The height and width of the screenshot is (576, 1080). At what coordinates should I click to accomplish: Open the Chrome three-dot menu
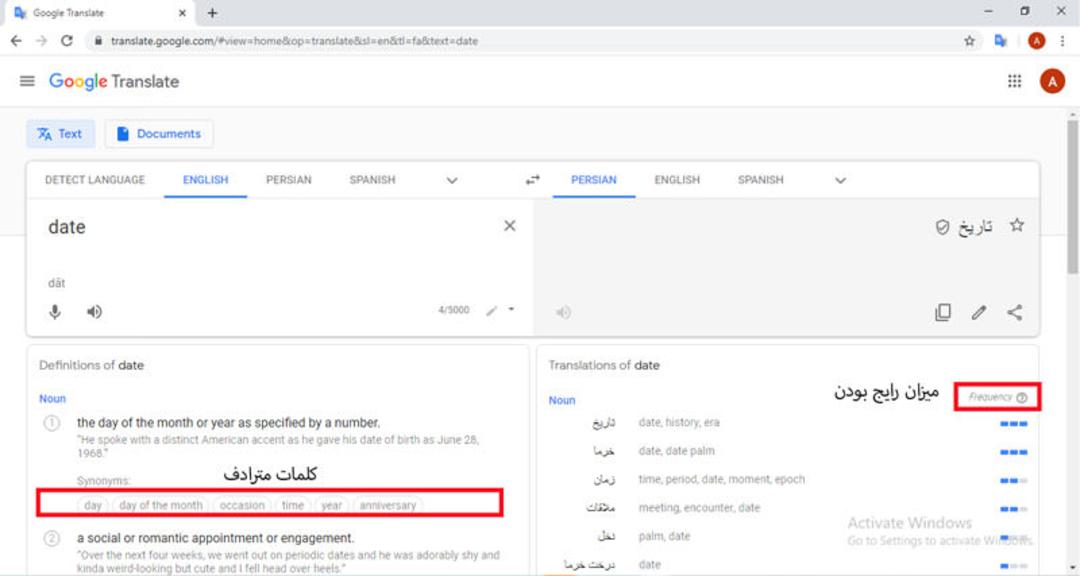point(1064,41)
